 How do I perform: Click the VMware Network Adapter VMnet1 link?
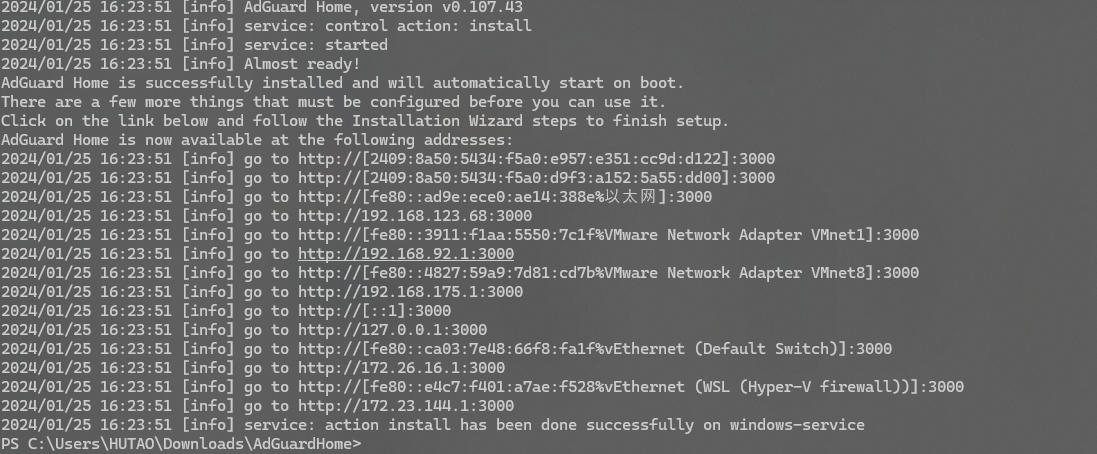tap(609, 235)
